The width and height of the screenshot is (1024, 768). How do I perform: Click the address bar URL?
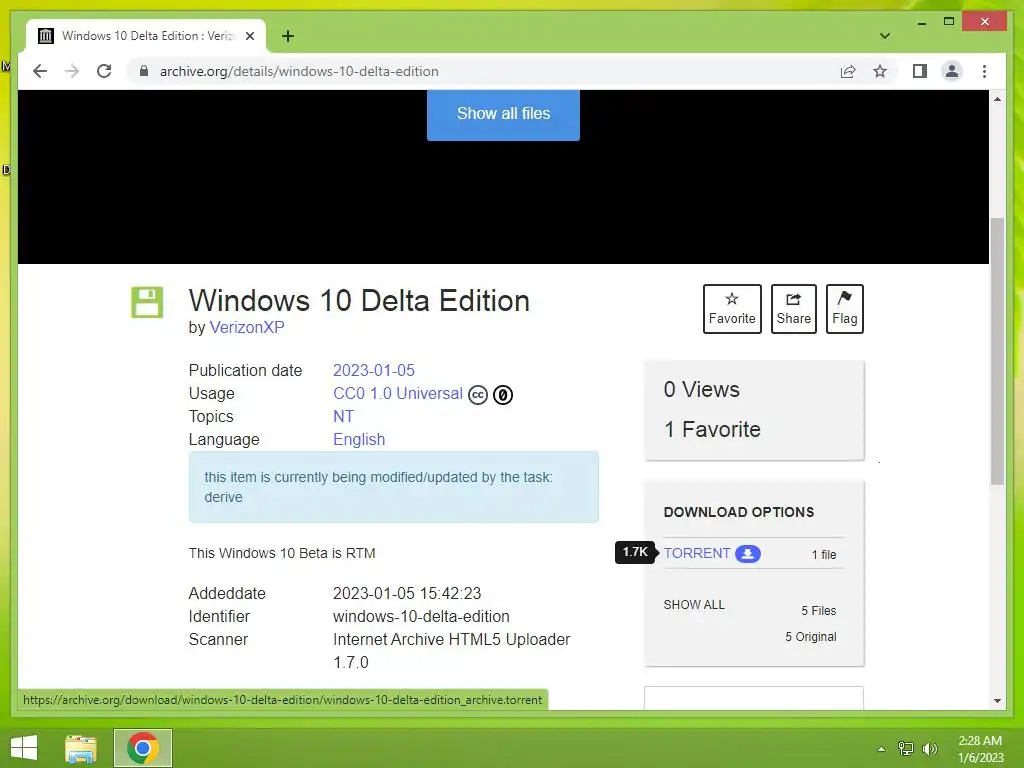(299, 71)
